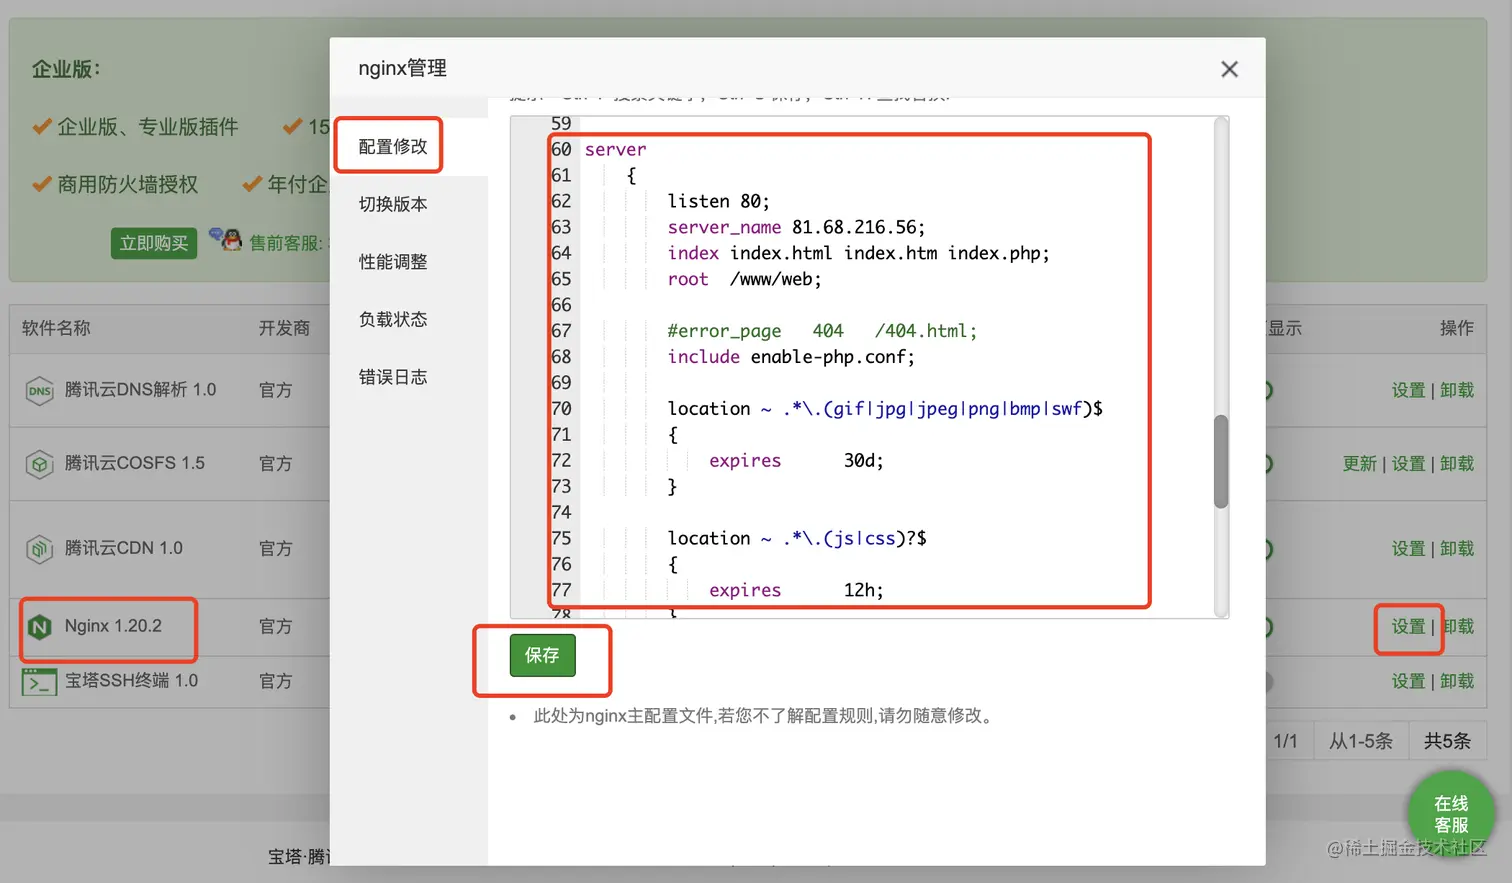Click the 软件名称 column header
This screenshot has width=1512, height=883.
(56, 328)
